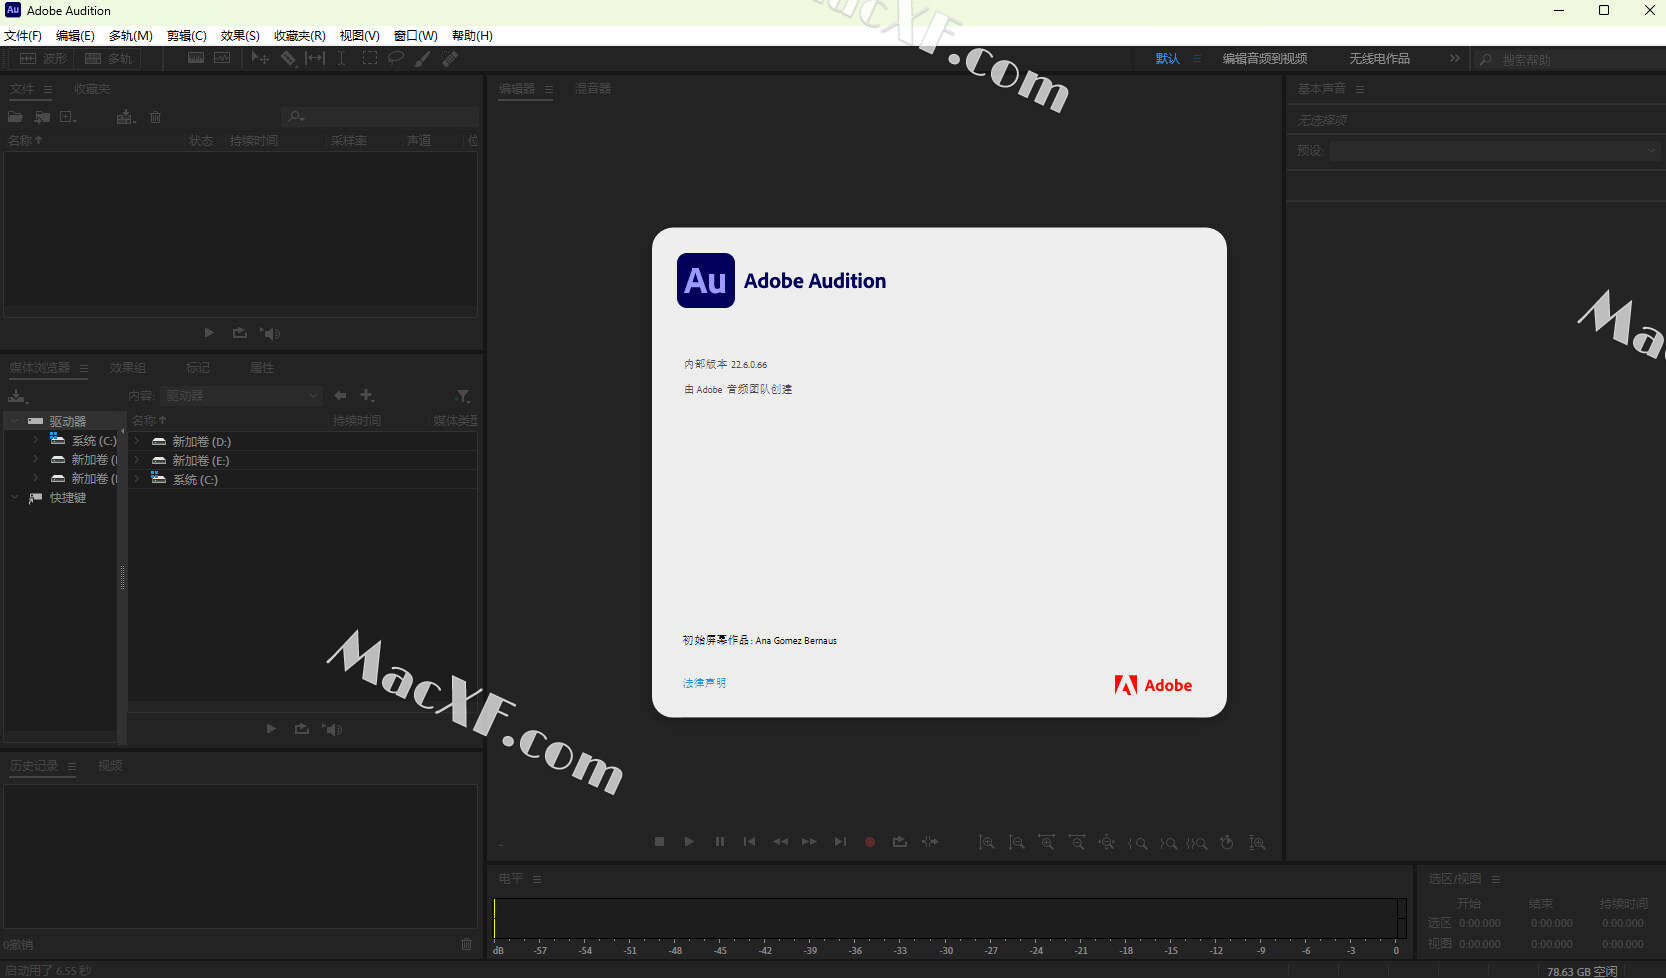
Task: Open file icon in Files panel
Action: 15,117
